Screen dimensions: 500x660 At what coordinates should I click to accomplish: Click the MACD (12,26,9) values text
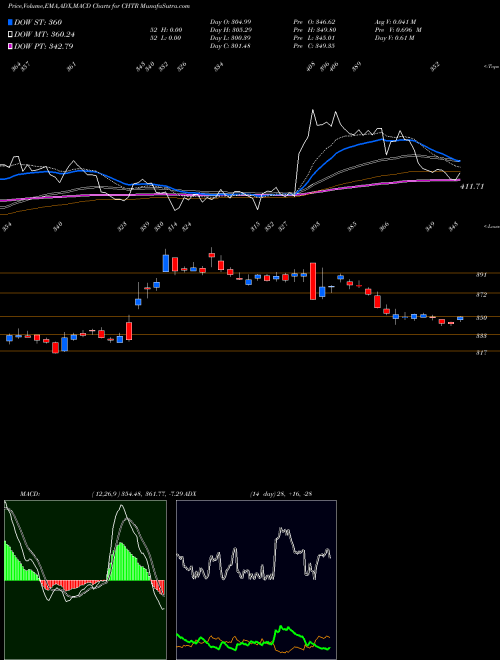138,494
